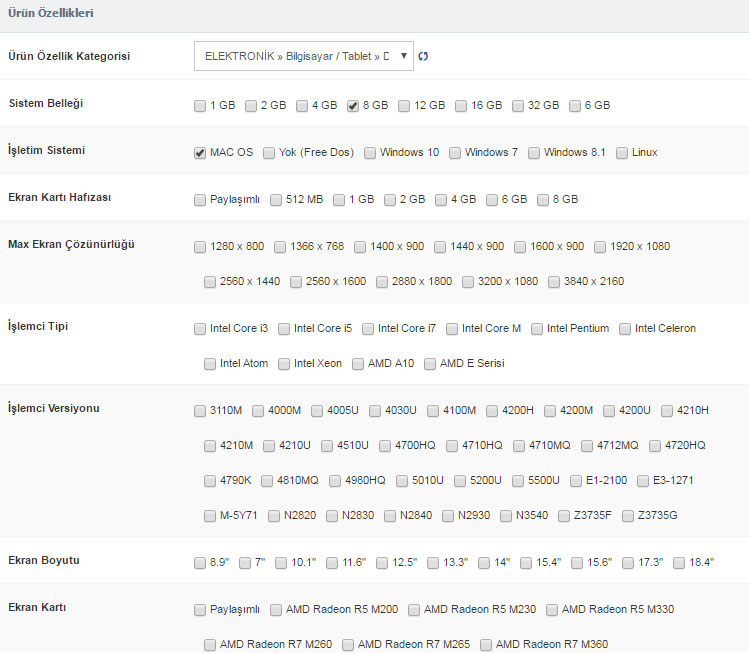Check AMD A10 processor type
The height and width of the screenshot is (653, 749).
point(358,364)
